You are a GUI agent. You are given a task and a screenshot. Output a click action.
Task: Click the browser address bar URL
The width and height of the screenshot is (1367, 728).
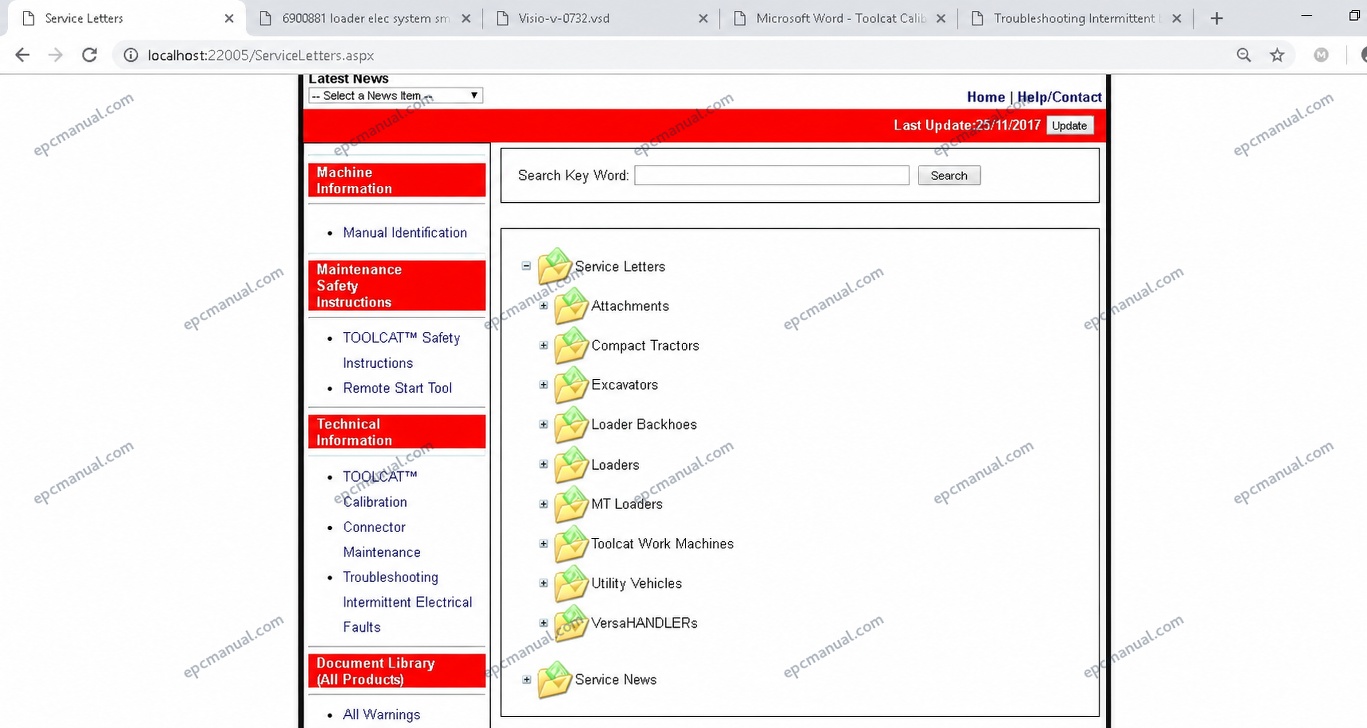pos(261,55)
